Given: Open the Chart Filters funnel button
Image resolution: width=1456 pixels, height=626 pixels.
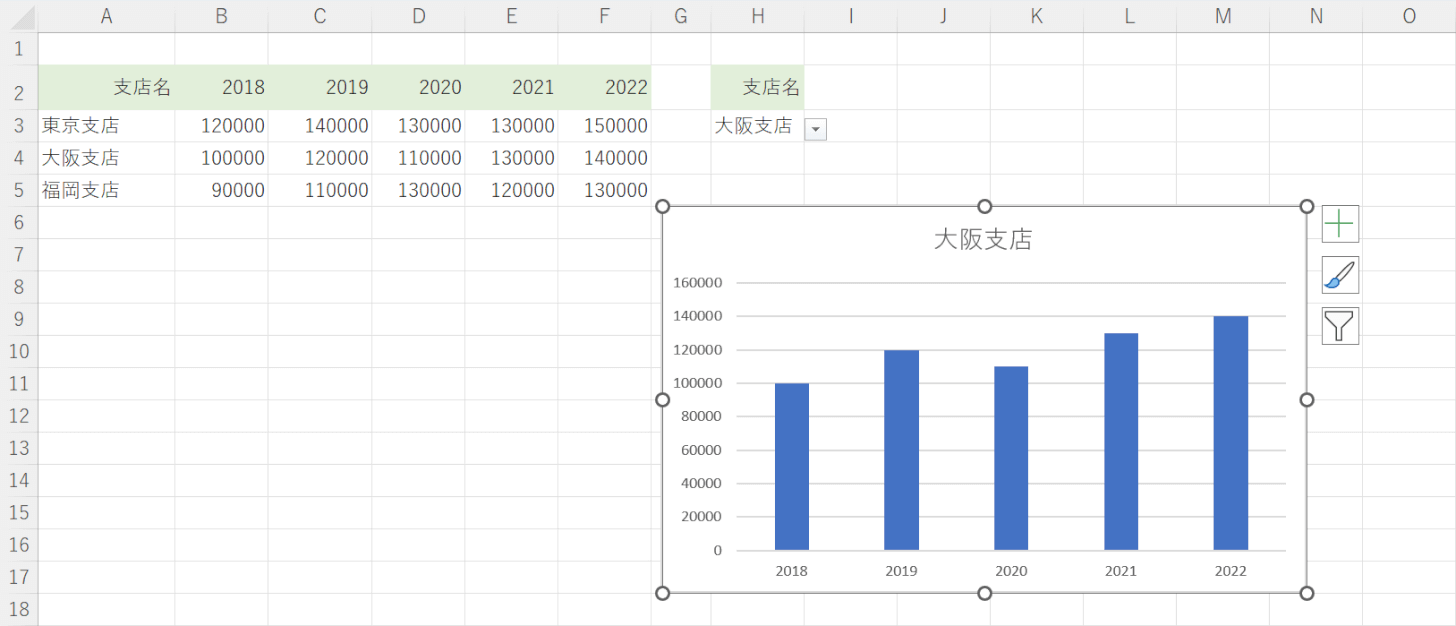Looking at the screenshot, I should (x=1340, y=326).
